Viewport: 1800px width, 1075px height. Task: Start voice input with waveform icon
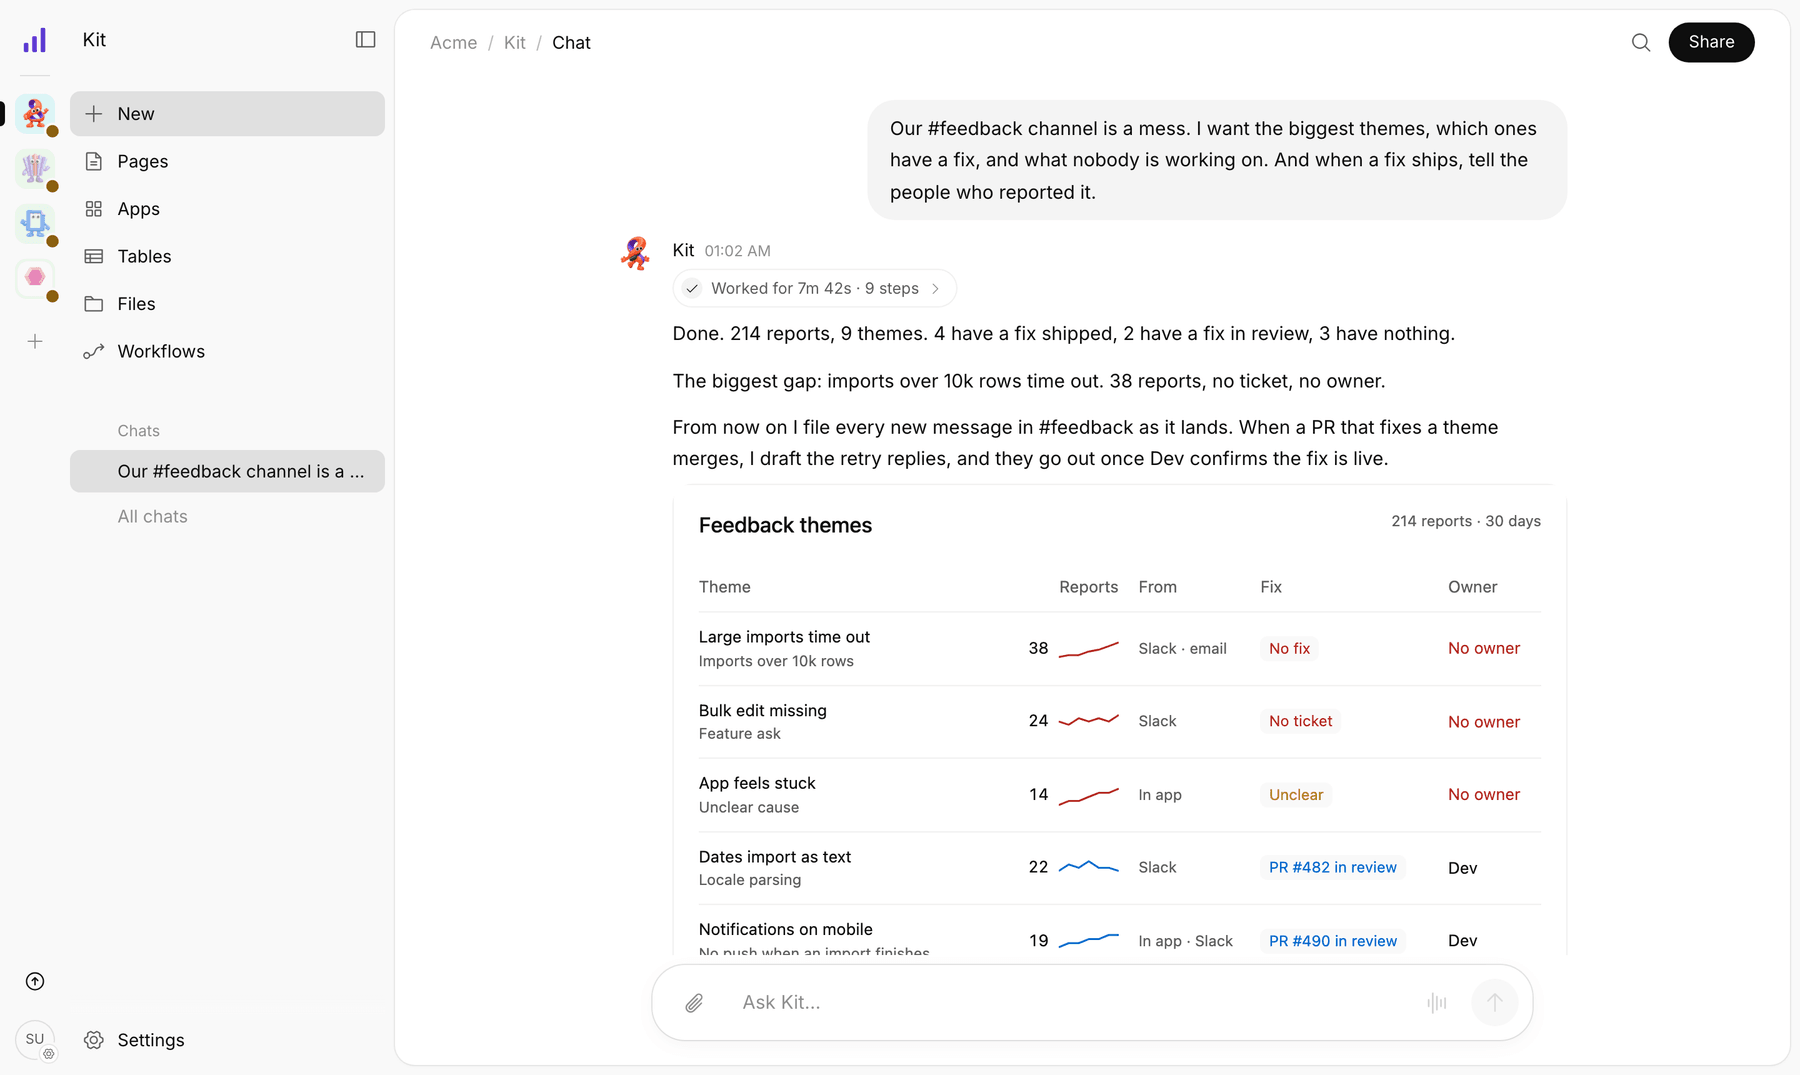pos(1437,1002)
